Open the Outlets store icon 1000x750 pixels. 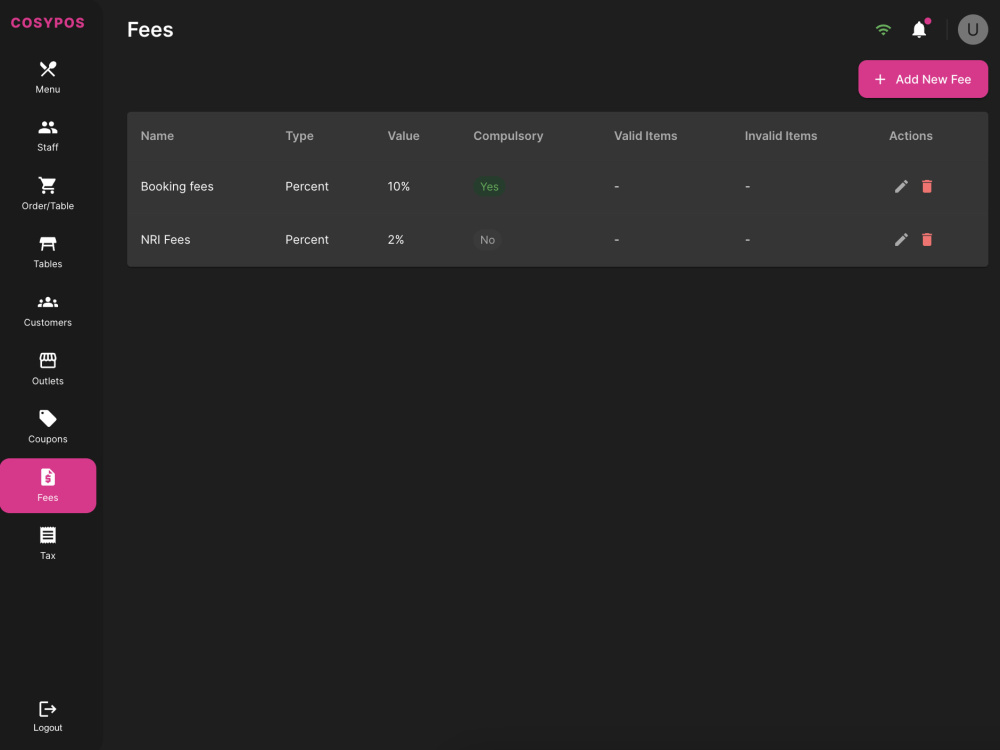pos(48,360)
